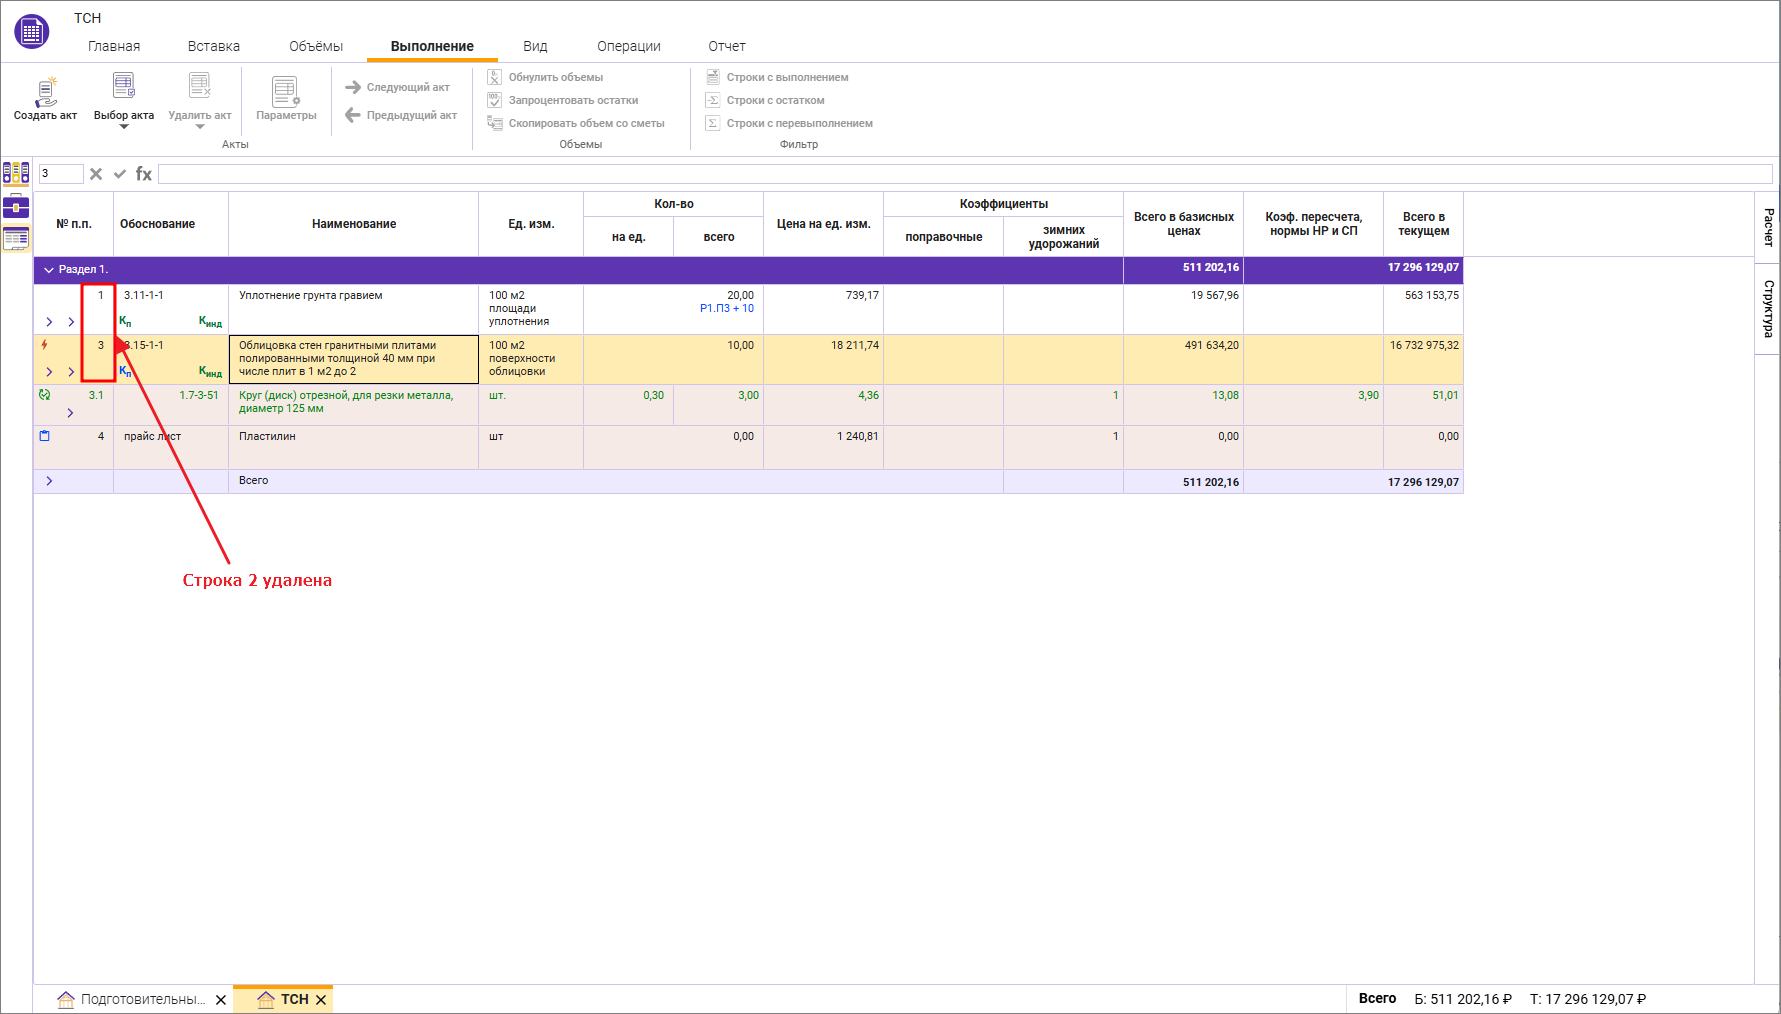Collapse the Раздел 1. section
Viewport: 1781px width, 1014px height.
pos(49,270)
